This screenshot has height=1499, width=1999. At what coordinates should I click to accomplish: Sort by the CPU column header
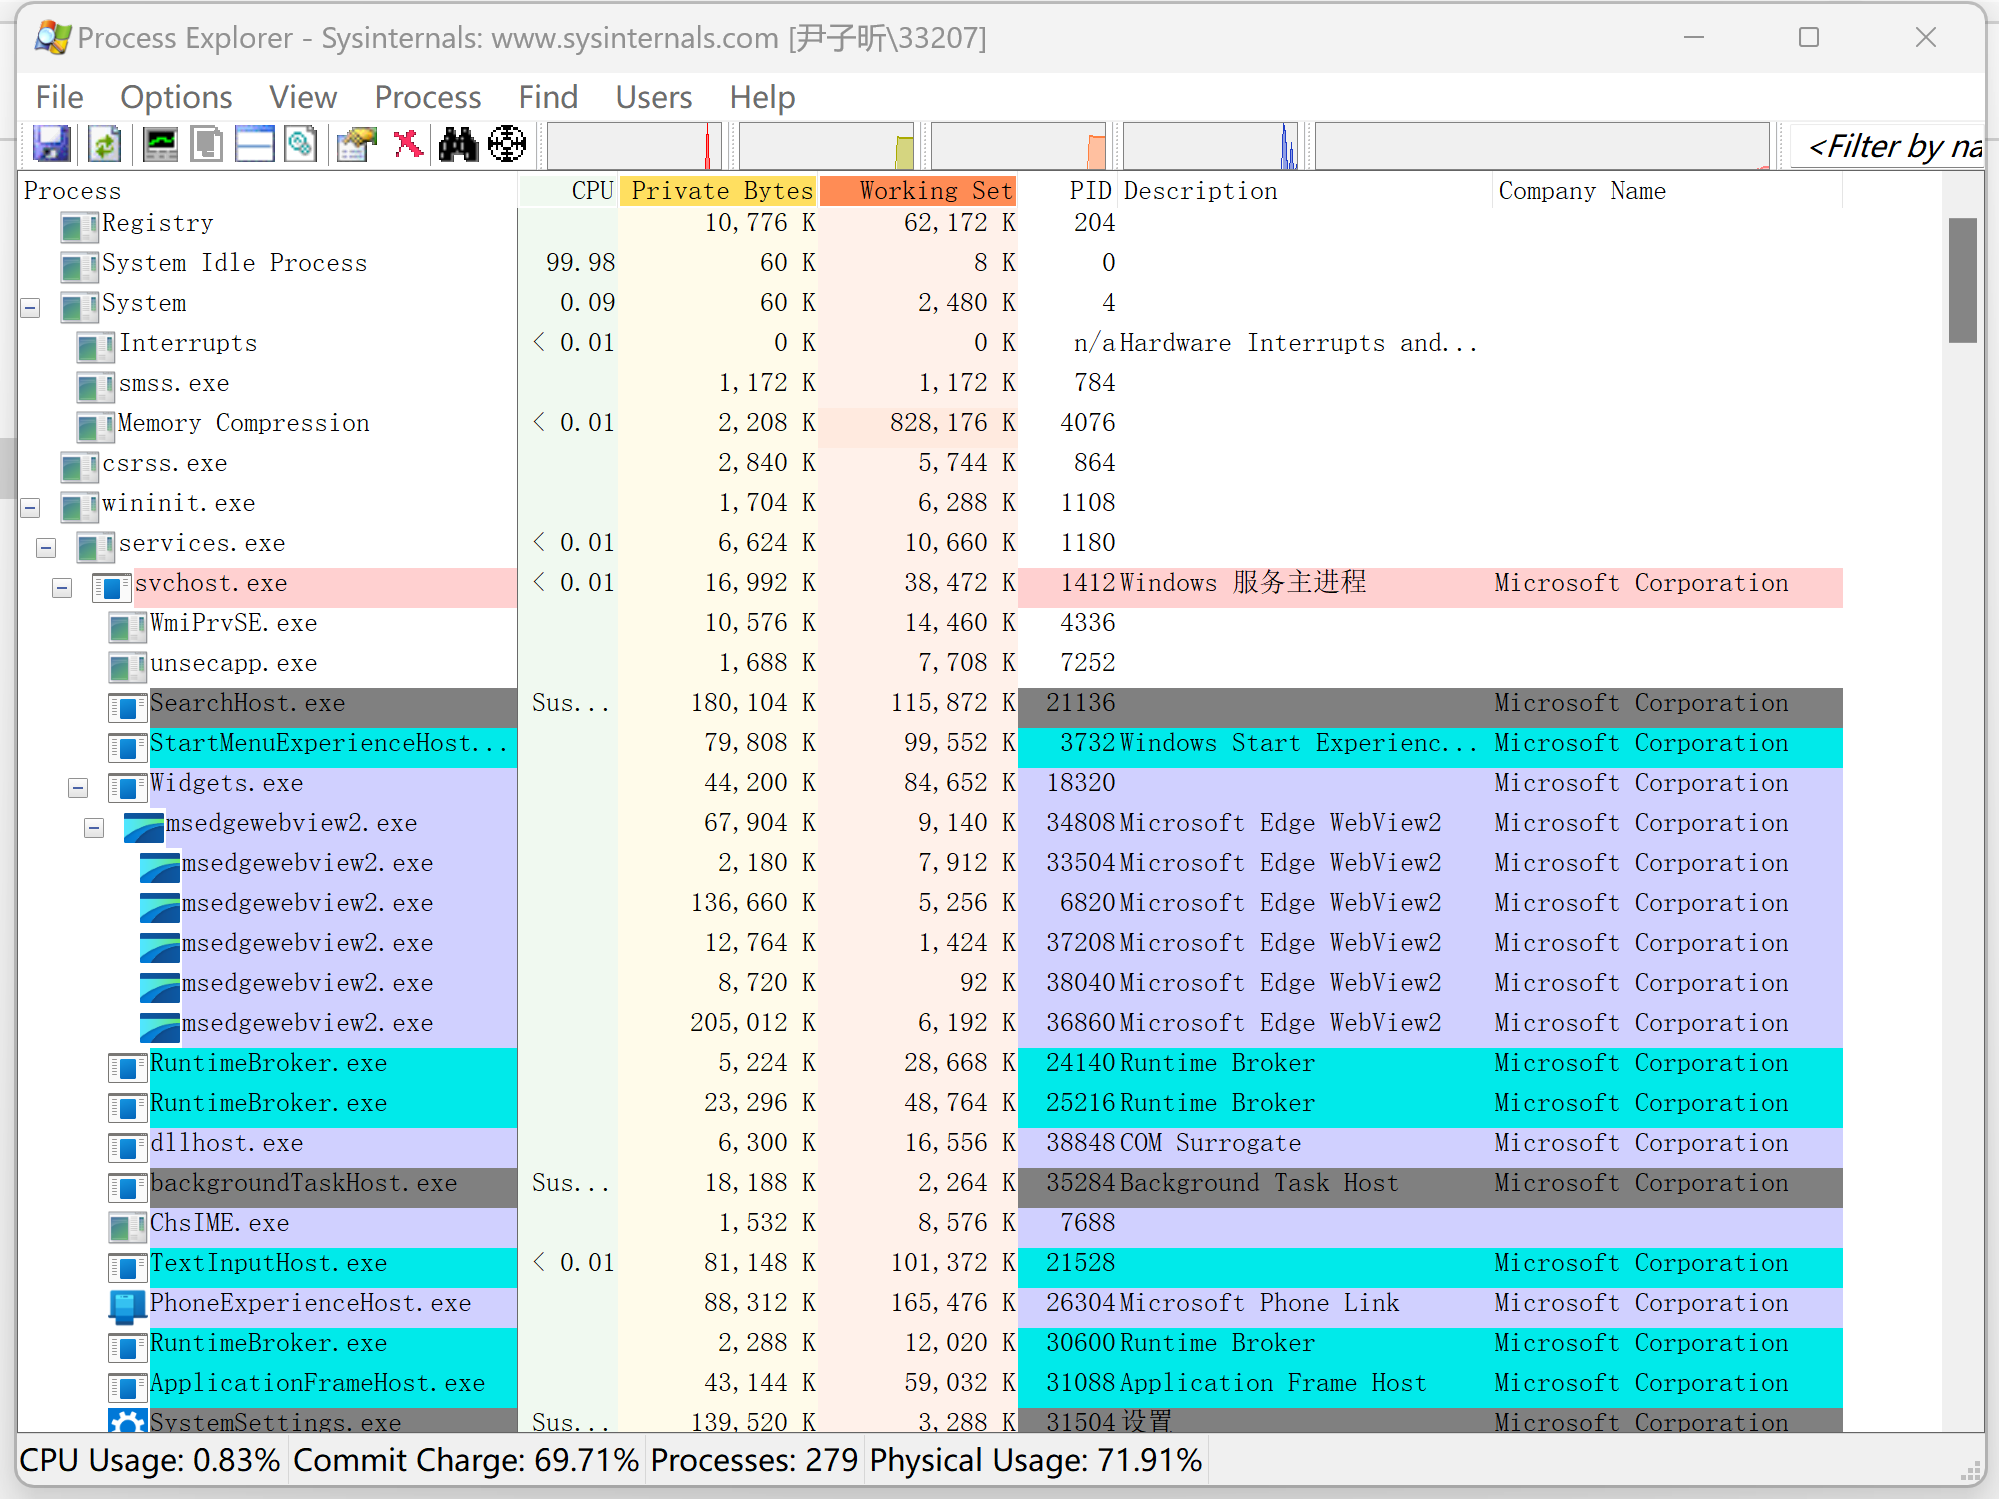click(568, 191)
